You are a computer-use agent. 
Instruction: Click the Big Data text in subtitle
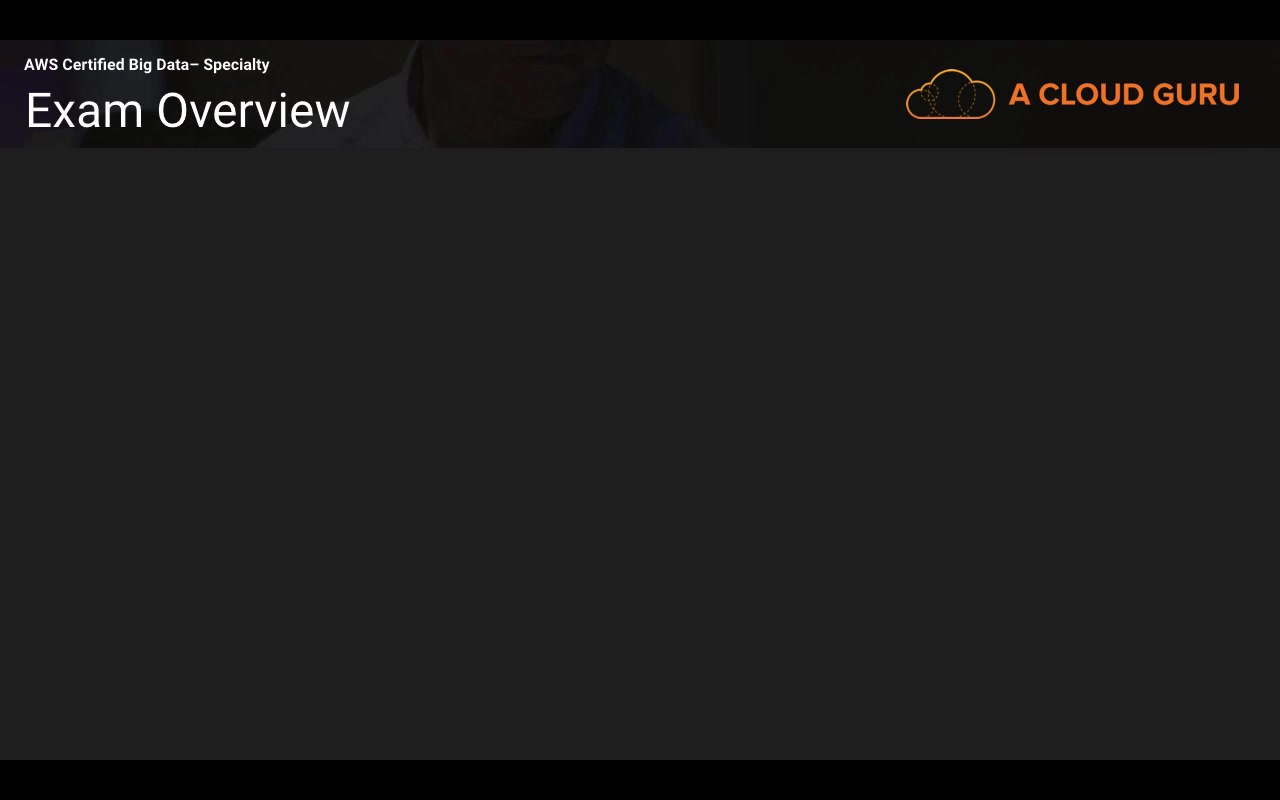tap(158, 65)
